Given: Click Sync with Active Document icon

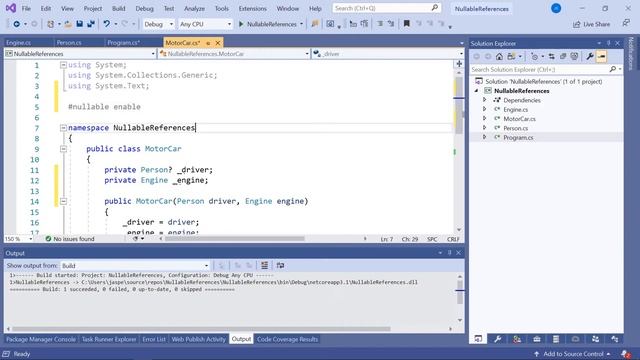Looking at the screenshot, I should tap(551, 56).
